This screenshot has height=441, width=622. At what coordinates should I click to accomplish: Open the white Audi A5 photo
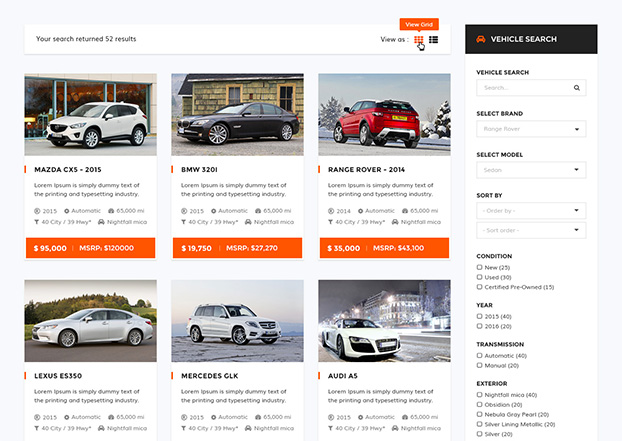pos(384,321)
